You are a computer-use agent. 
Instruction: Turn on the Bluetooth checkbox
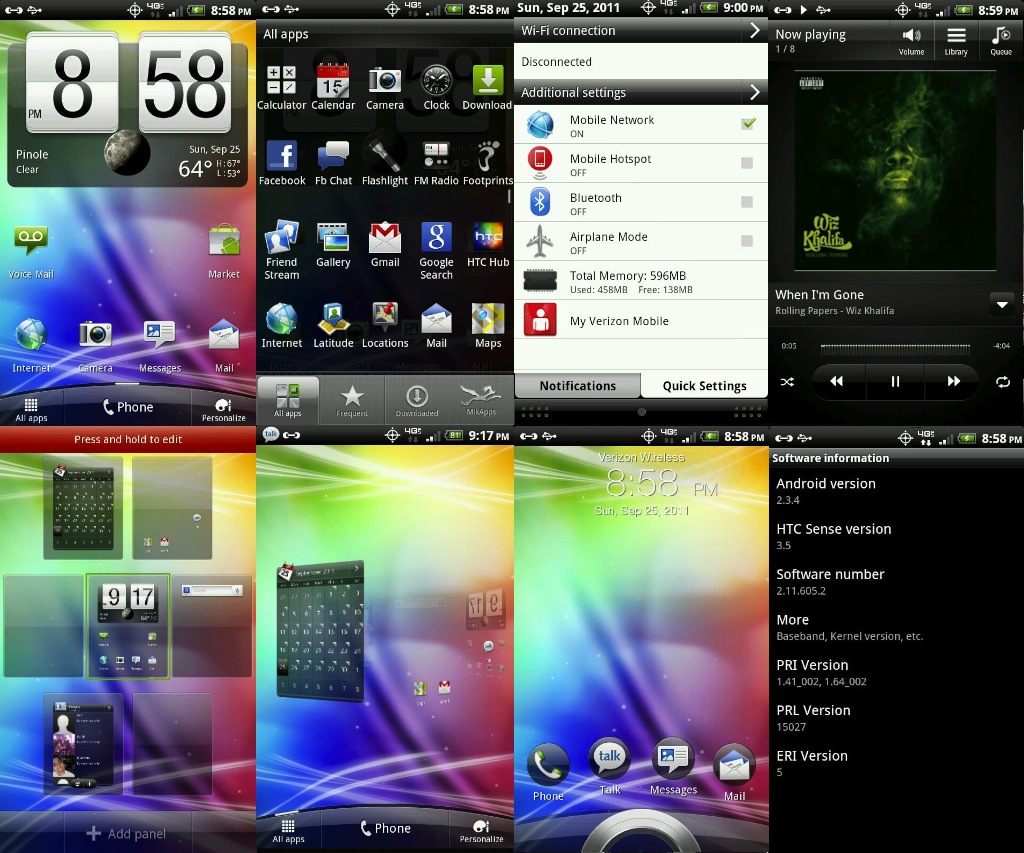coord(747,202)
